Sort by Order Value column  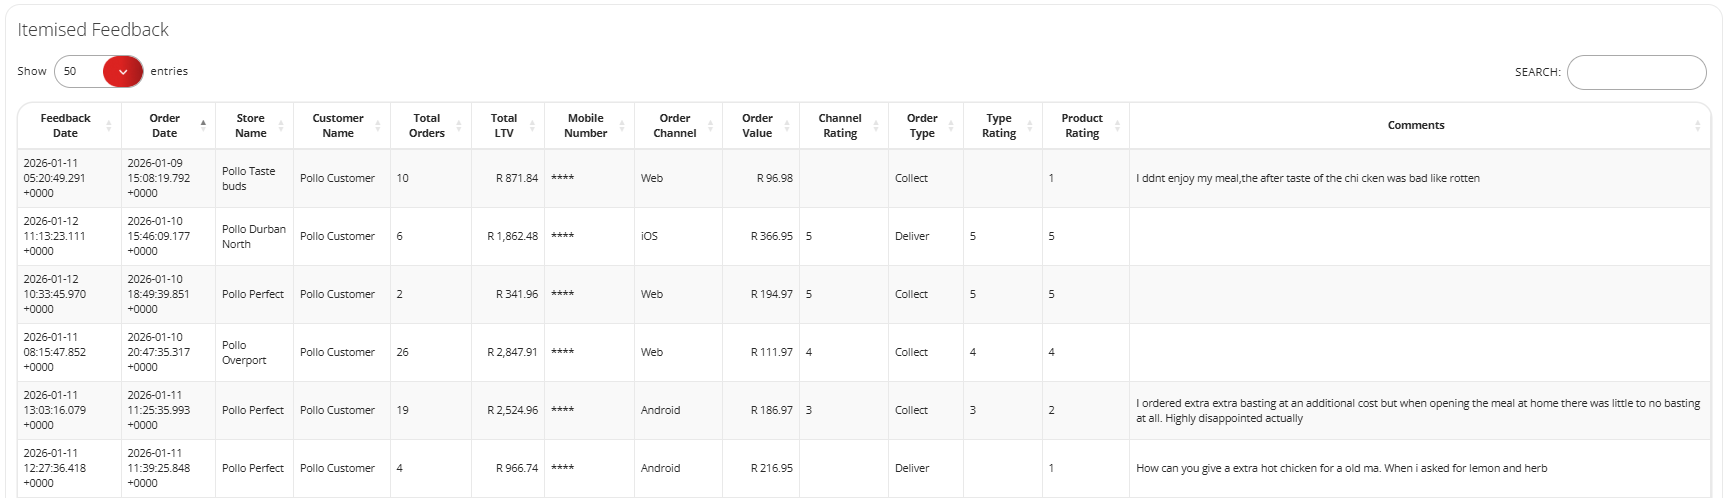coord(757,126)
